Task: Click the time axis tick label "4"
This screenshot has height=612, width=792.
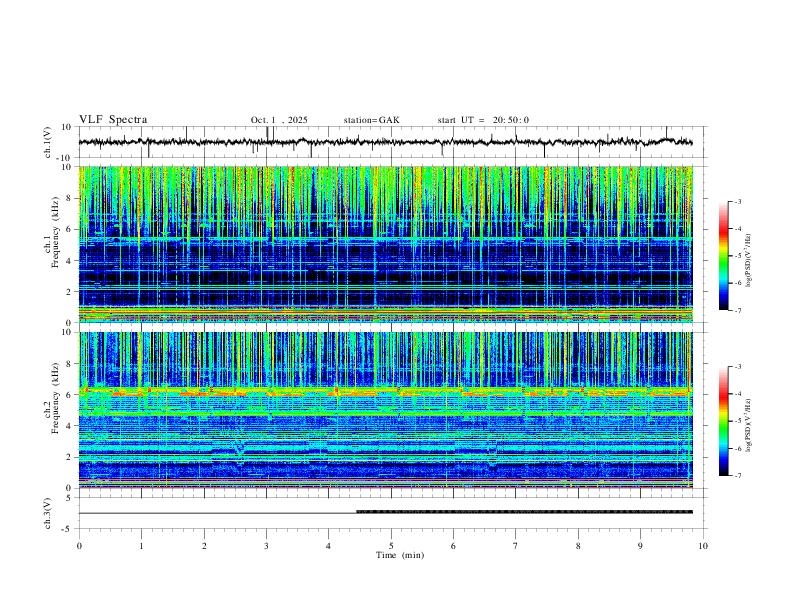Action: [x=329, y=546]
